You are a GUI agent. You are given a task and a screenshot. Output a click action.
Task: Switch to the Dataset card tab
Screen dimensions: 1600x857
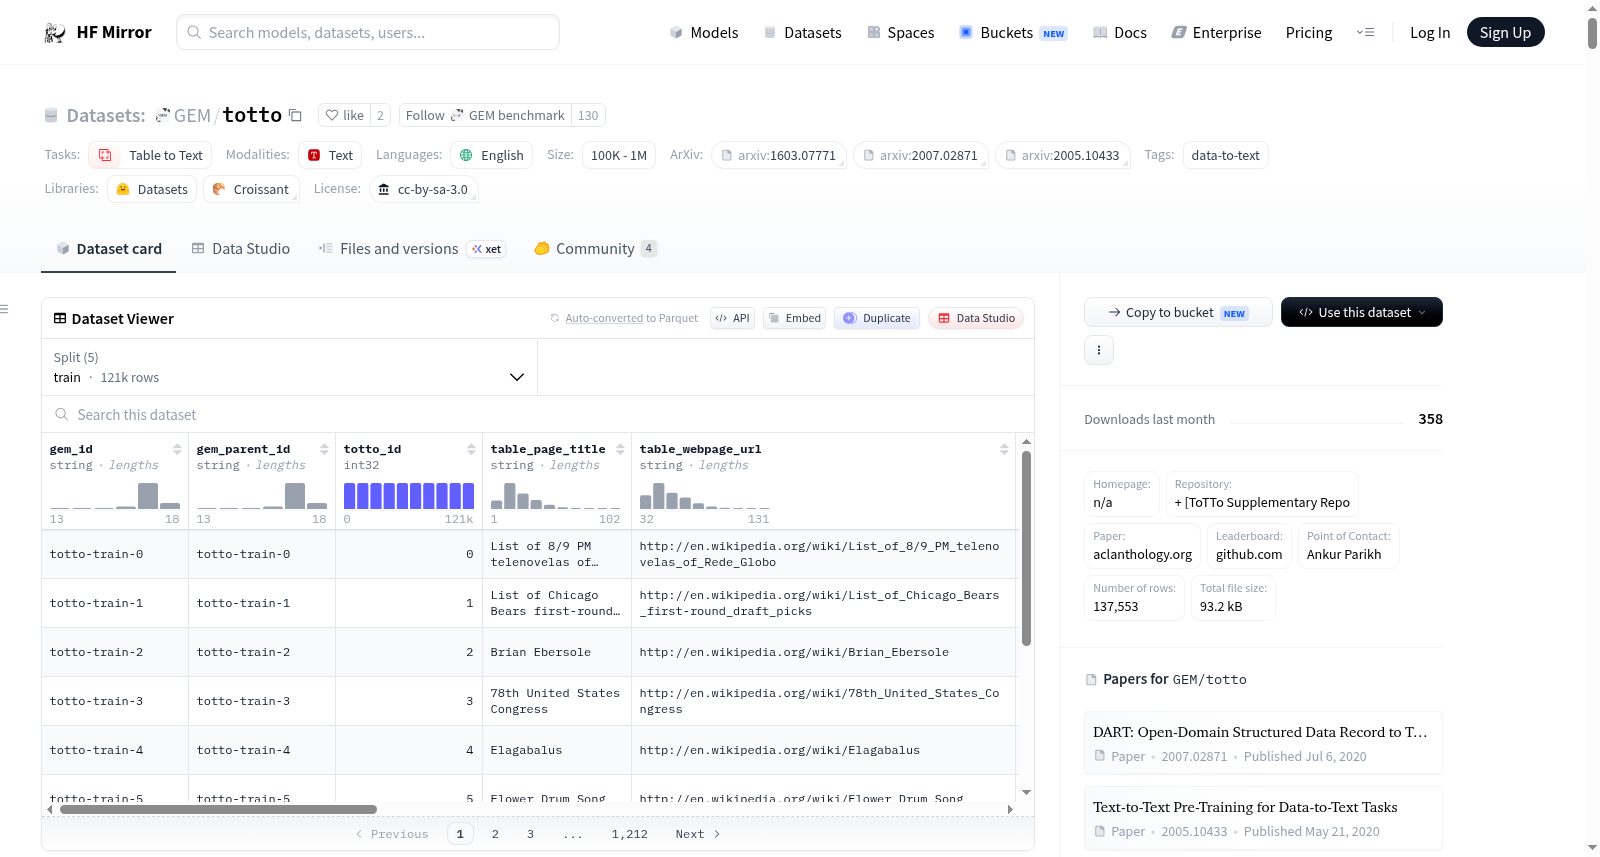109,248
